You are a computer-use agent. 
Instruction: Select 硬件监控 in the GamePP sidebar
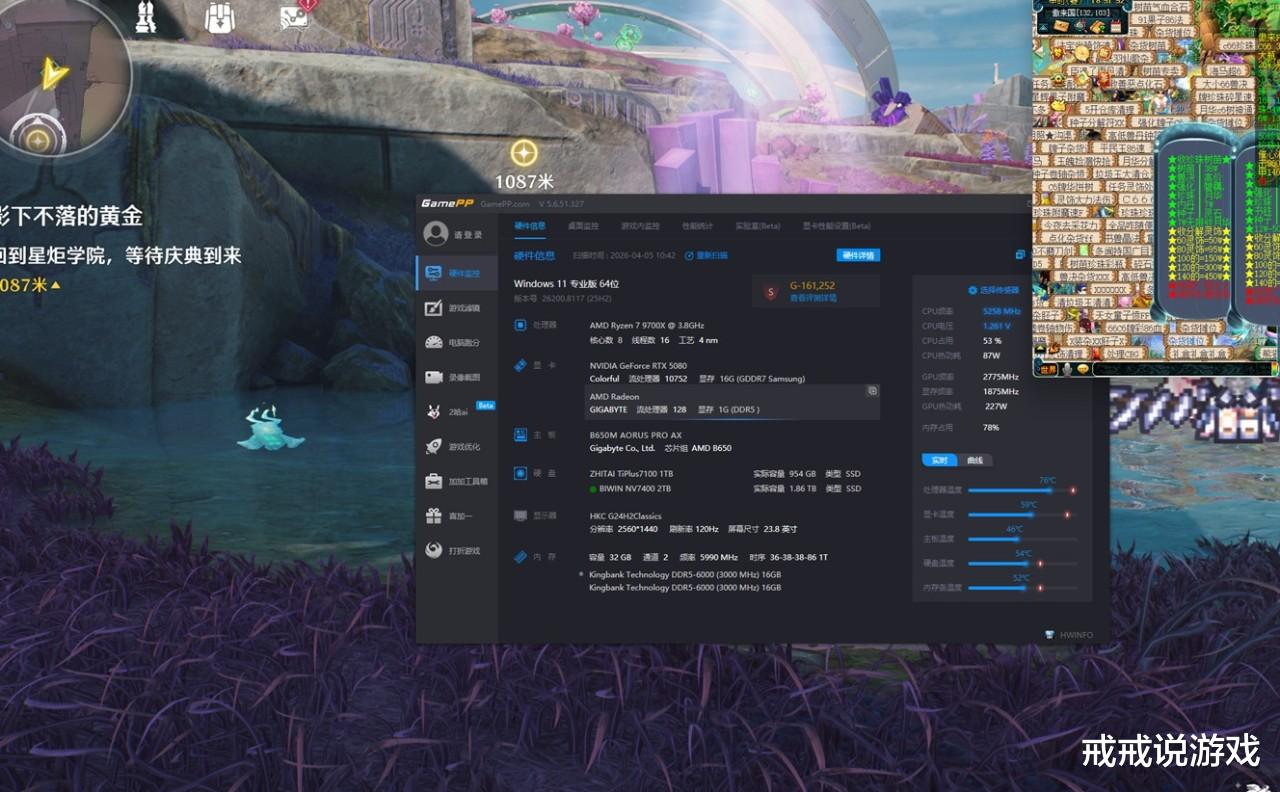coord(457,273)
